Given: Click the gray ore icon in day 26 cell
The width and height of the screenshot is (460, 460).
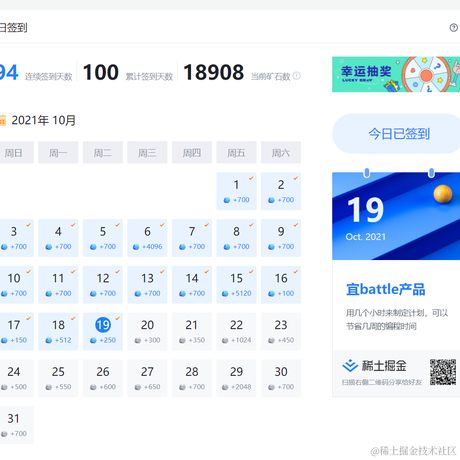Looking at the screenshot, I should (x=93, y=387).
